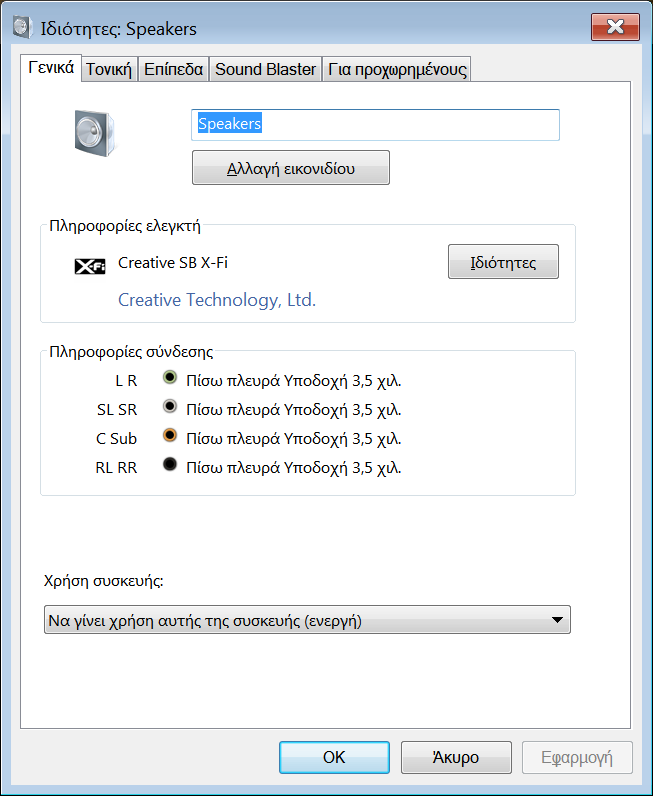Screen dimensions: 653x796
Task: Select the Sound Blaster tab
Action: tap(265, 69)
